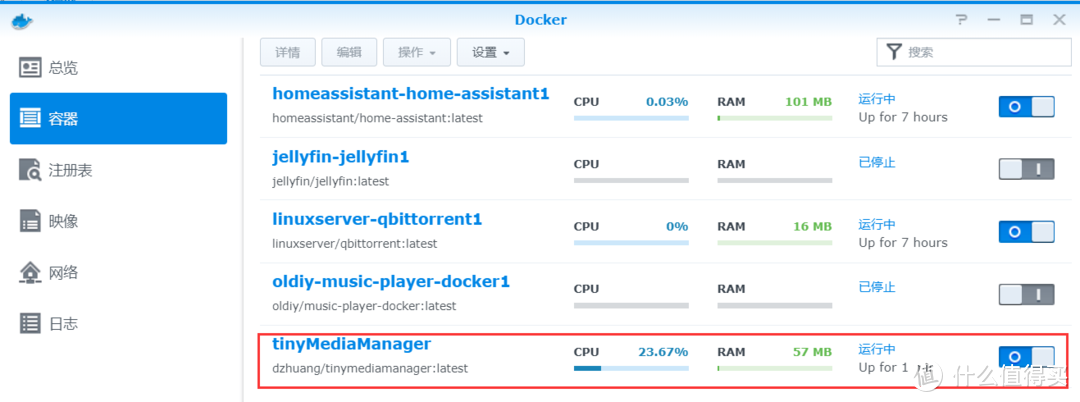This screenshot has height=402, width=1080.
Task: Click 已停止 status of oldiy-music-player container
Action: click(x=877, y=286)
